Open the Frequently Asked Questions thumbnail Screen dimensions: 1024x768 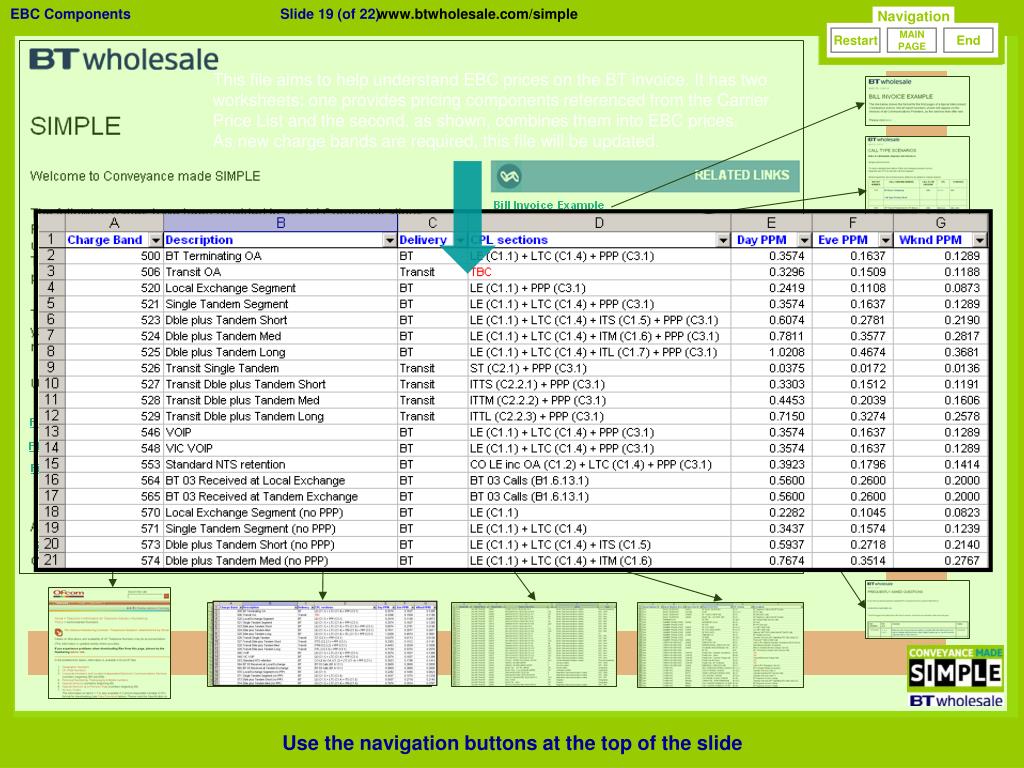(917, 609)
